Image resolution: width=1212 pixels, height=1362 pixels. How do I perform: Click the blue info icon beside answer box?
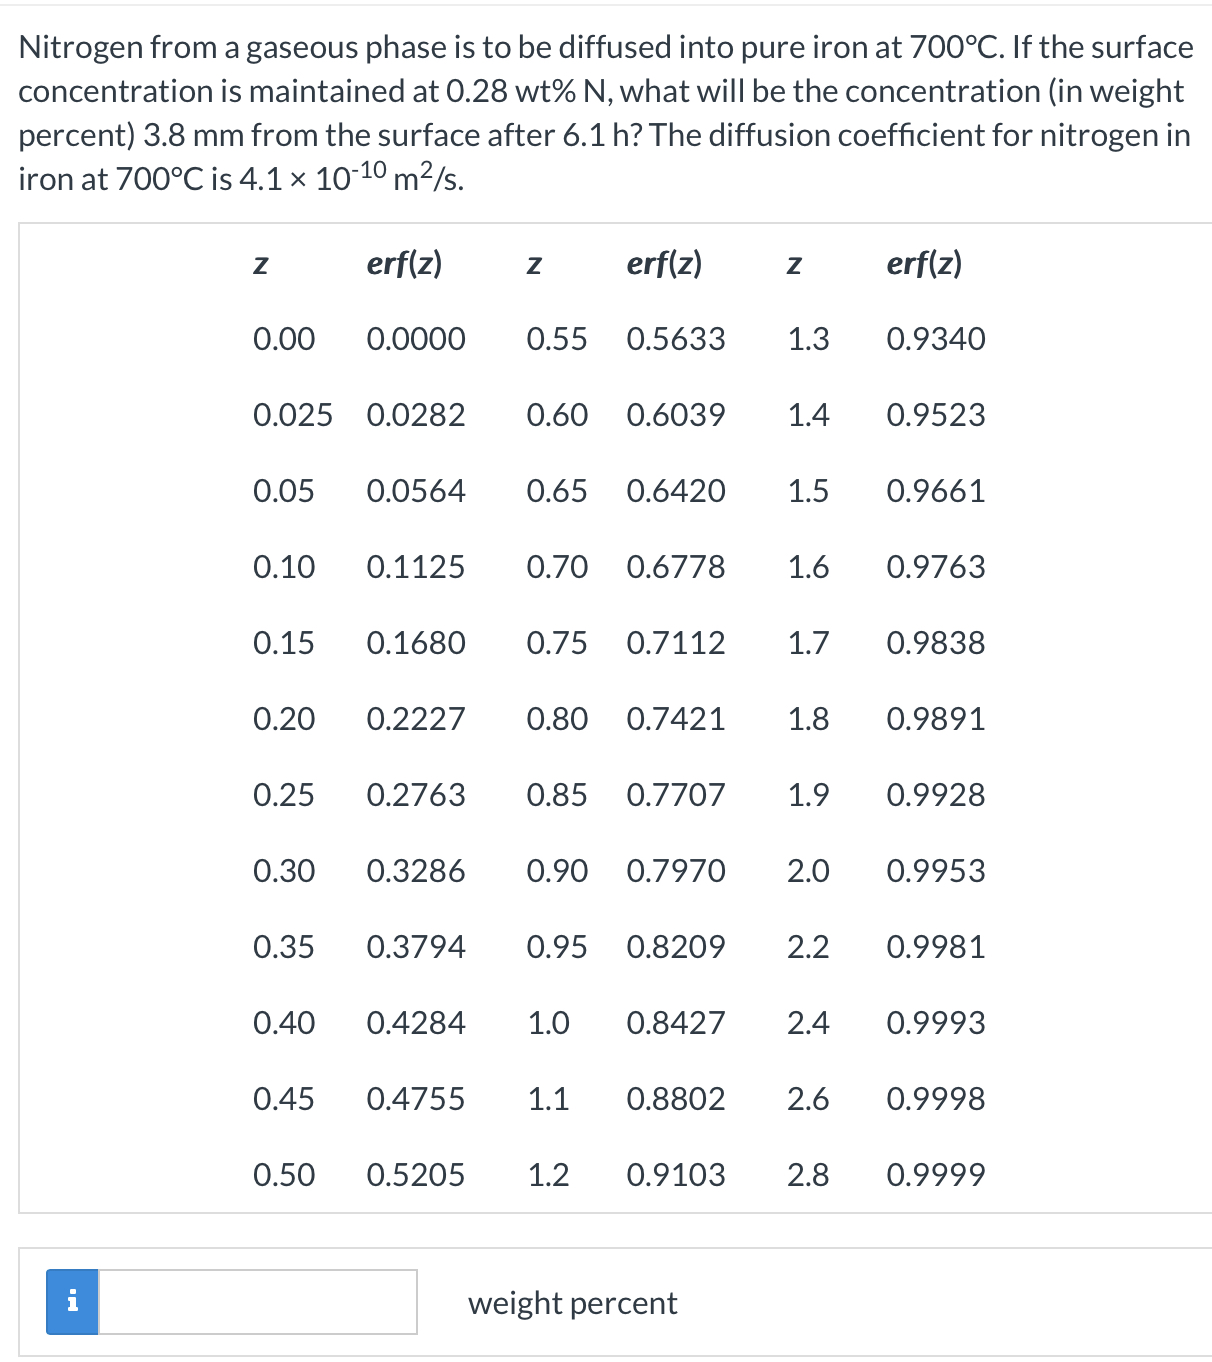point(72,1302)
